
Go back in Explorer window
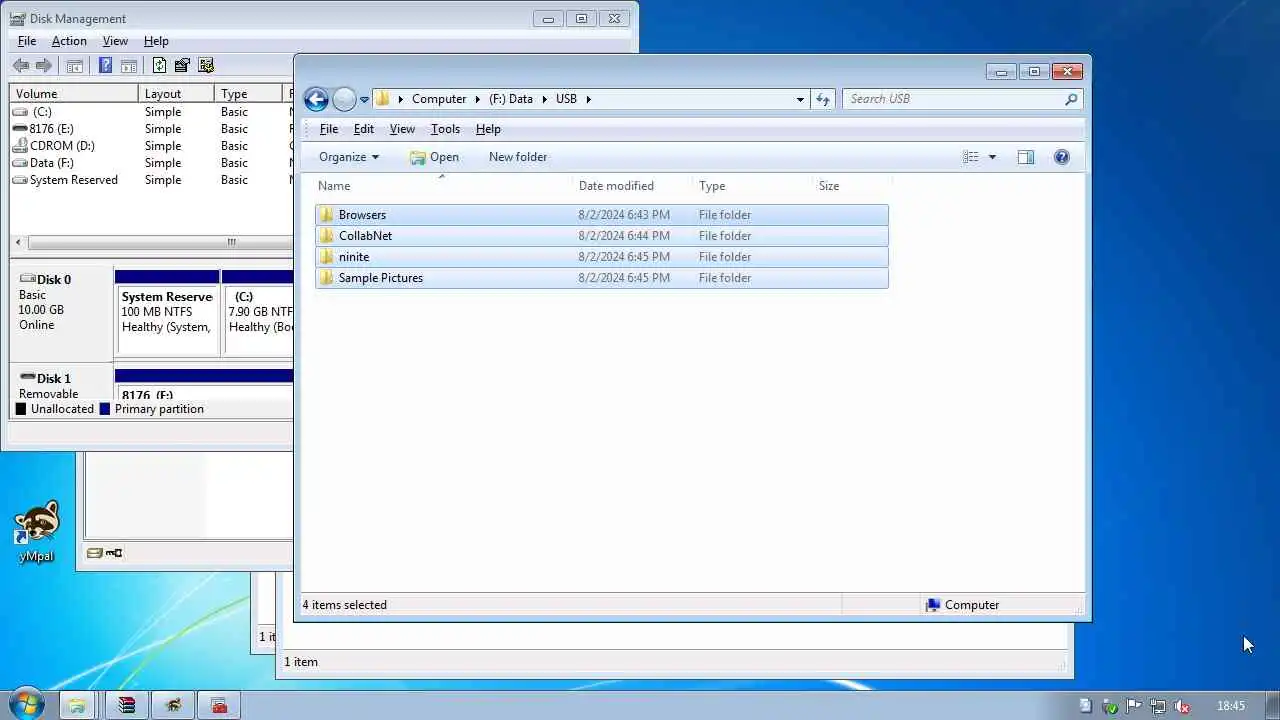(x=316, y=99)
